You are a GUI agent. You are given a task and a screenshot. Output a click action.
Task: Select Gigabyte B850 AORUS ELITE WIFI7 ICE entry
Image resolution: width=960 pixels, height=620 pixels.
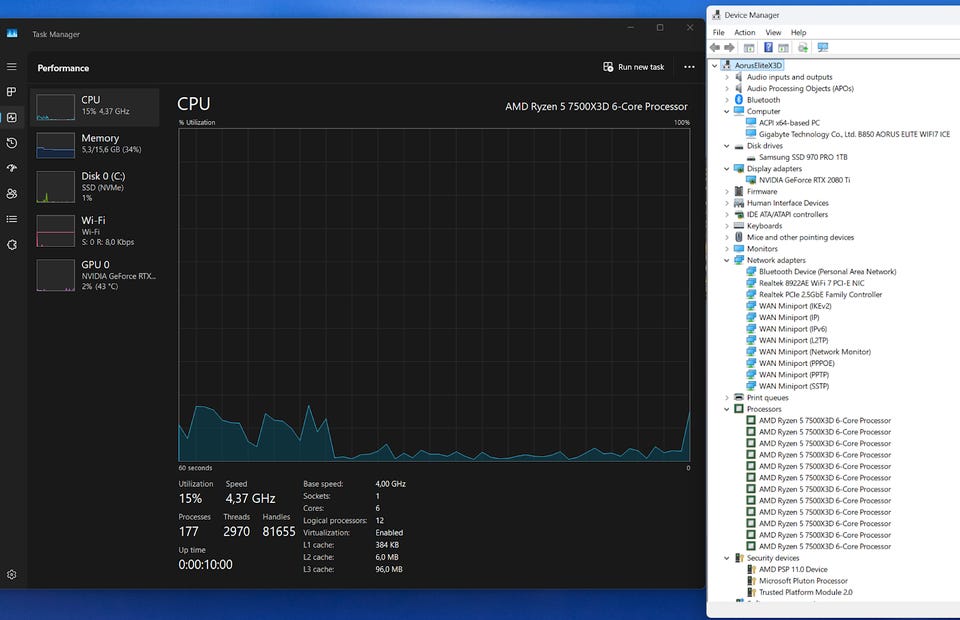(854, 134)
